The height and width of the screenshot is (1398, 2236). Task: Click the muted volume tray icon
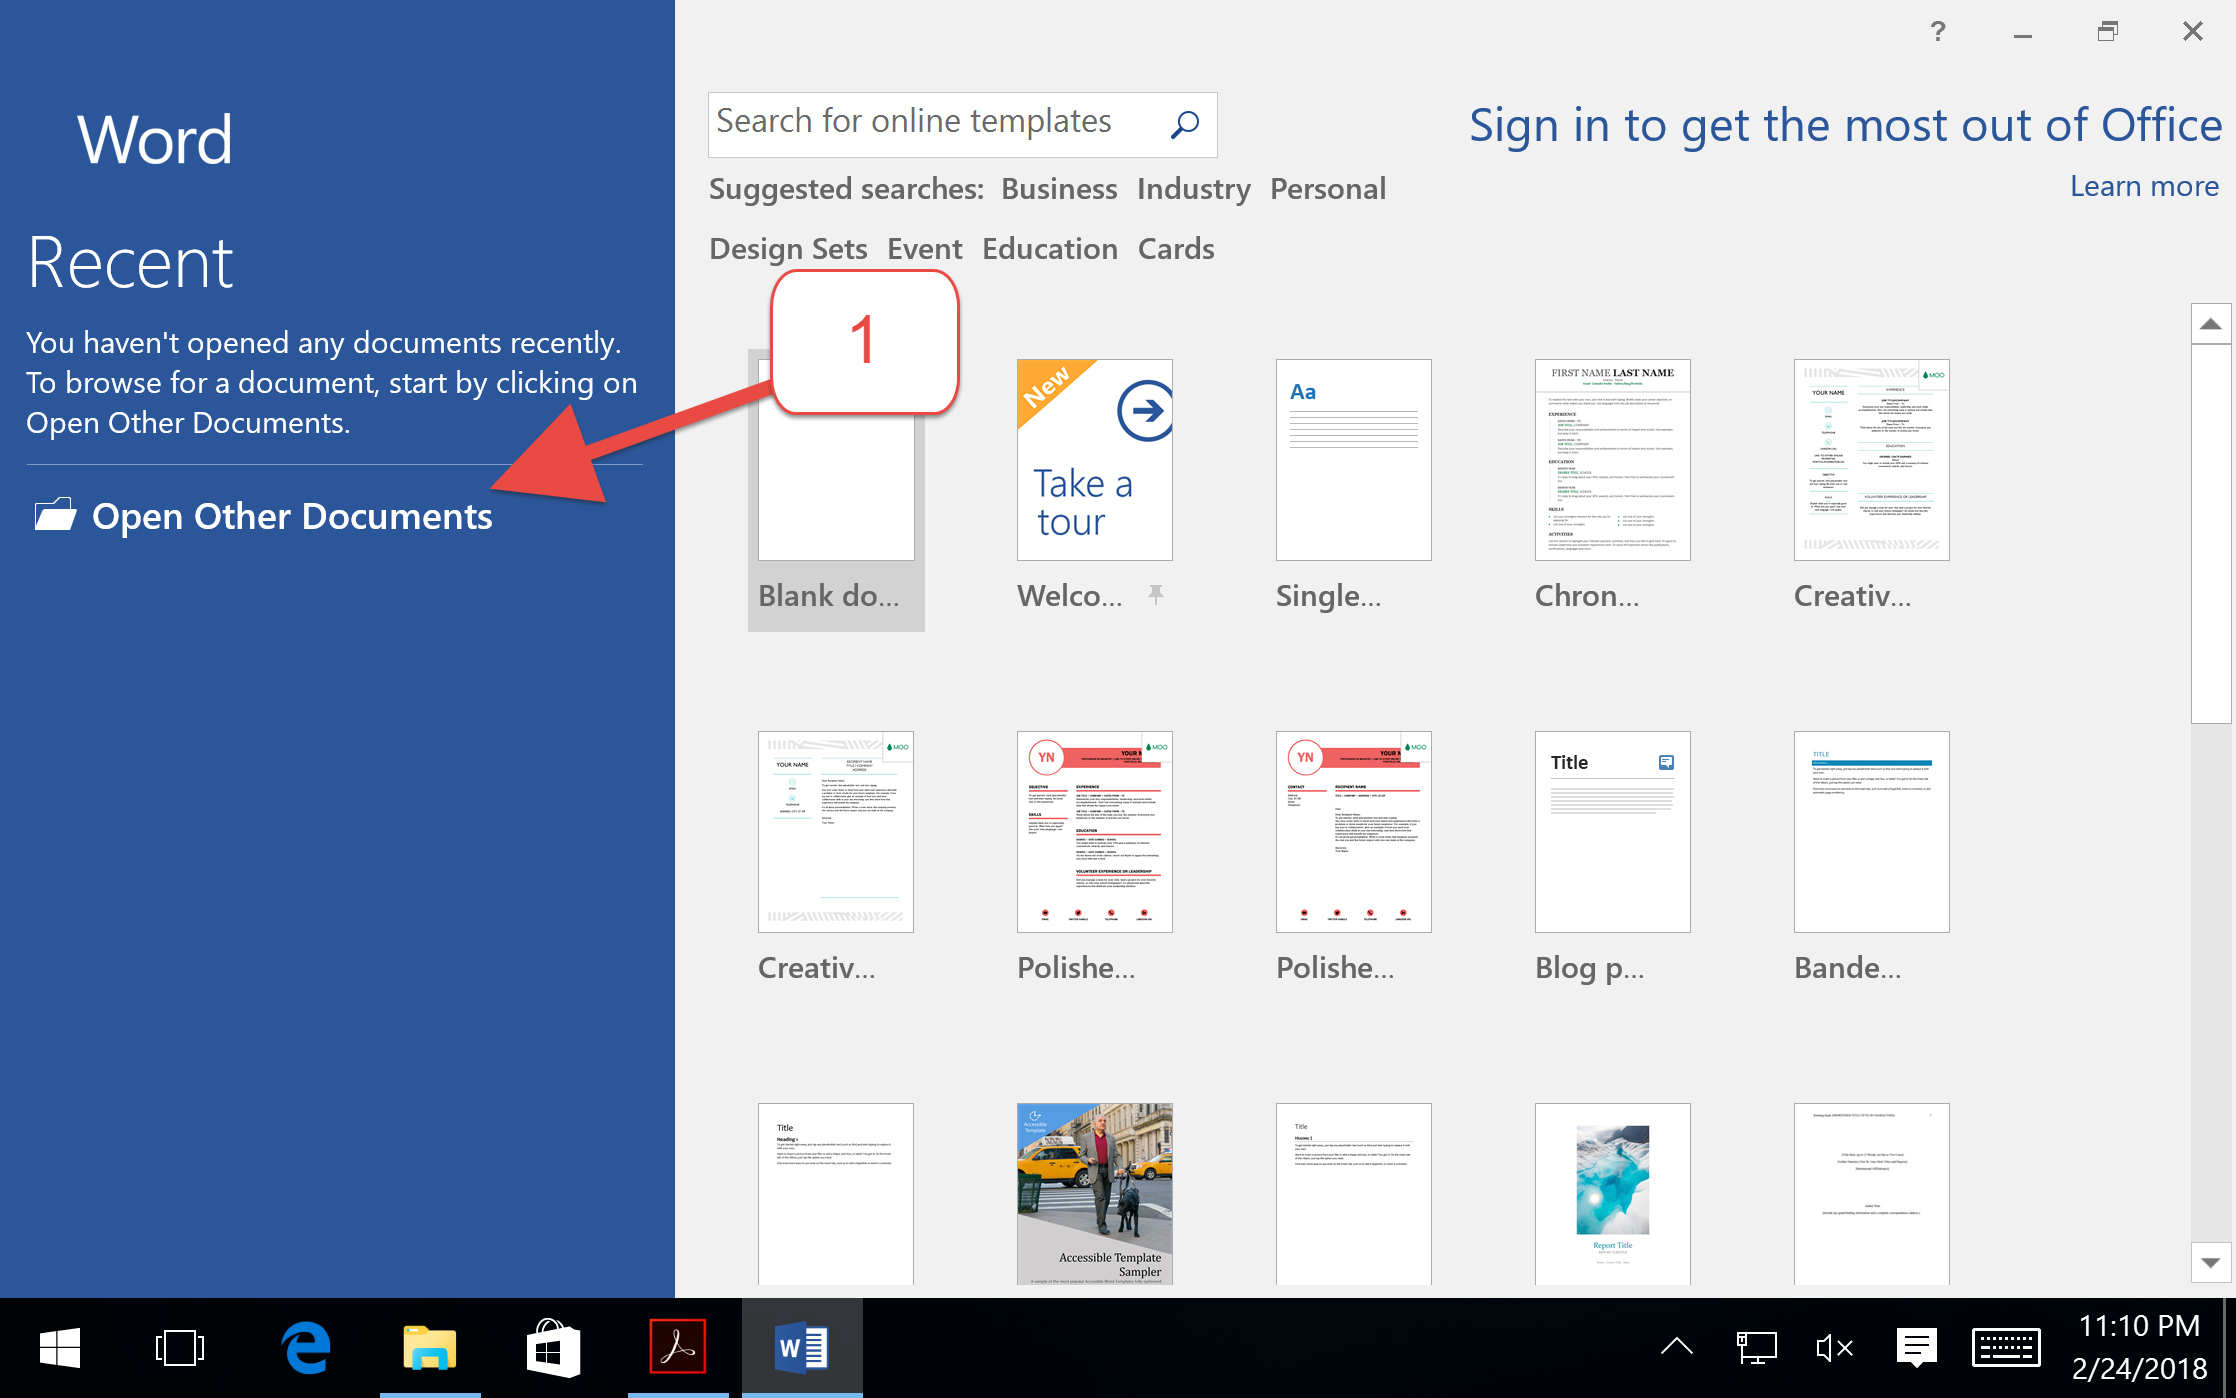tap(1834, 1348)
